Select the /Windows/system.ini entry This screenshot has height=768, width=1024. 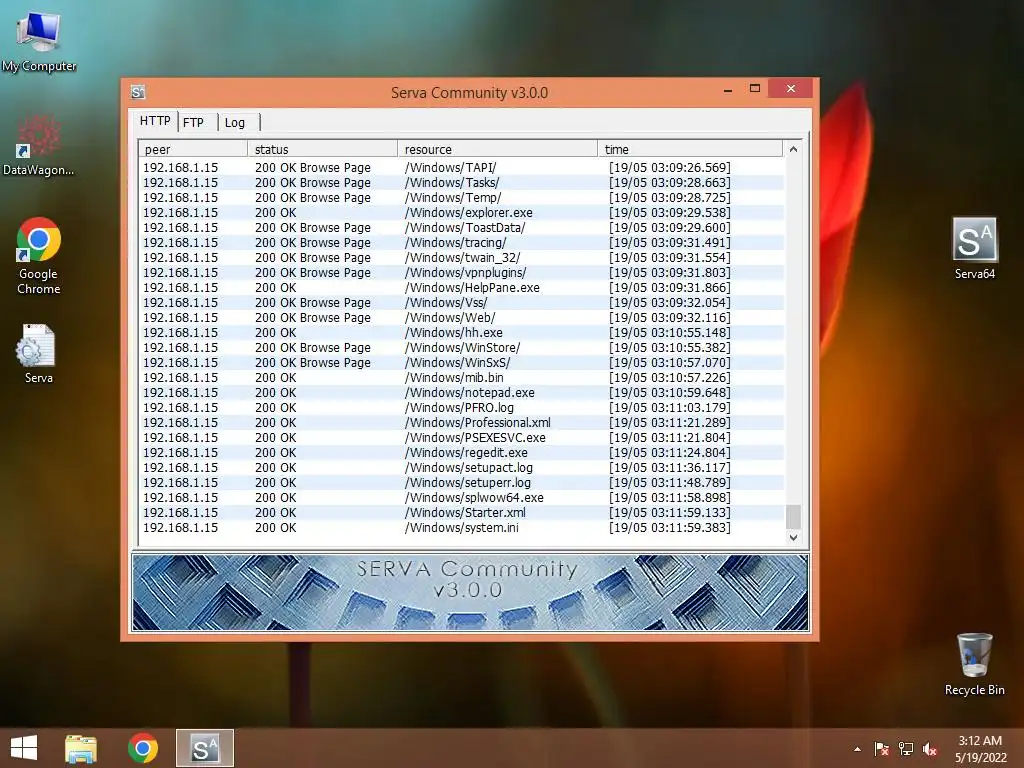[x=462, y=528]
